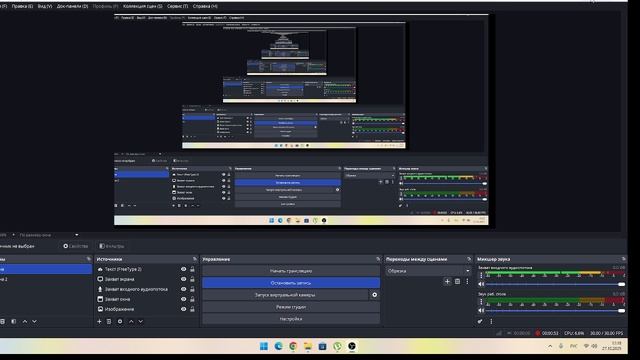Viewport: 640px width, 360px height.
Task: Select Захват входного аудиопотока in Sources list
Action: tap(136, 289)
